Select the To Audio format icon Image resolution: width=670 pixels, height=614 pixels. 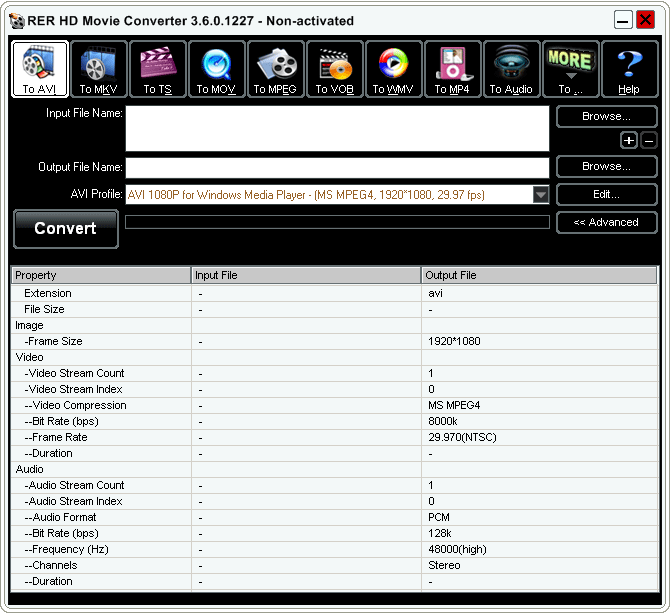tap(511, 69)
